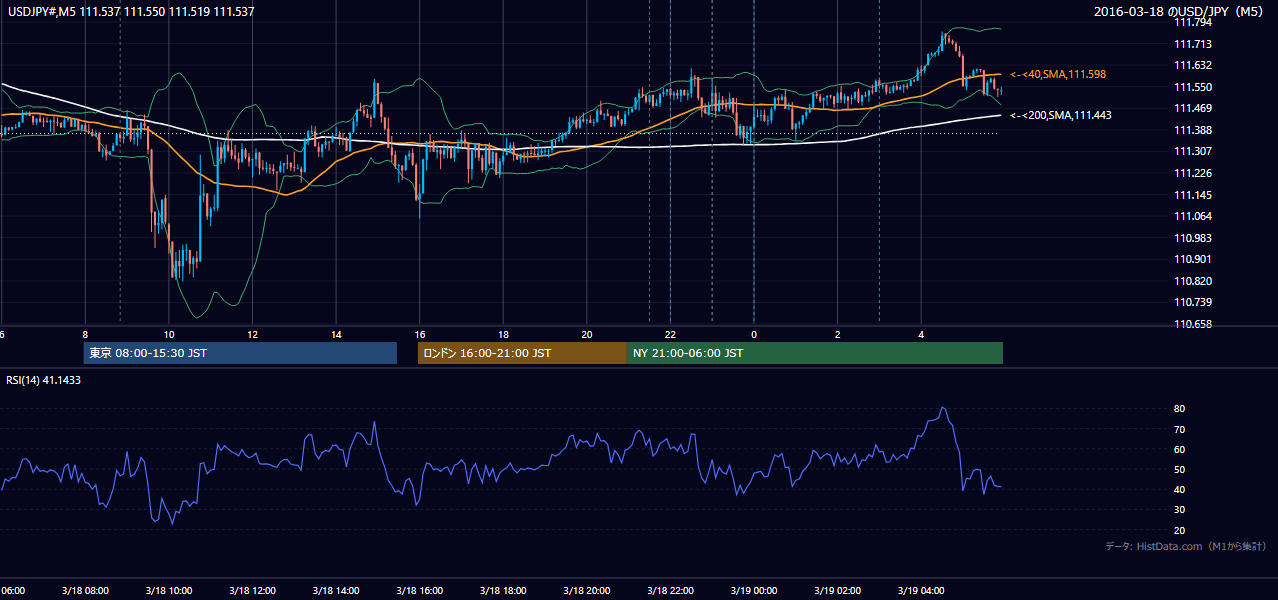
Task: Click price axis value 111.064
Action: 1192,216
